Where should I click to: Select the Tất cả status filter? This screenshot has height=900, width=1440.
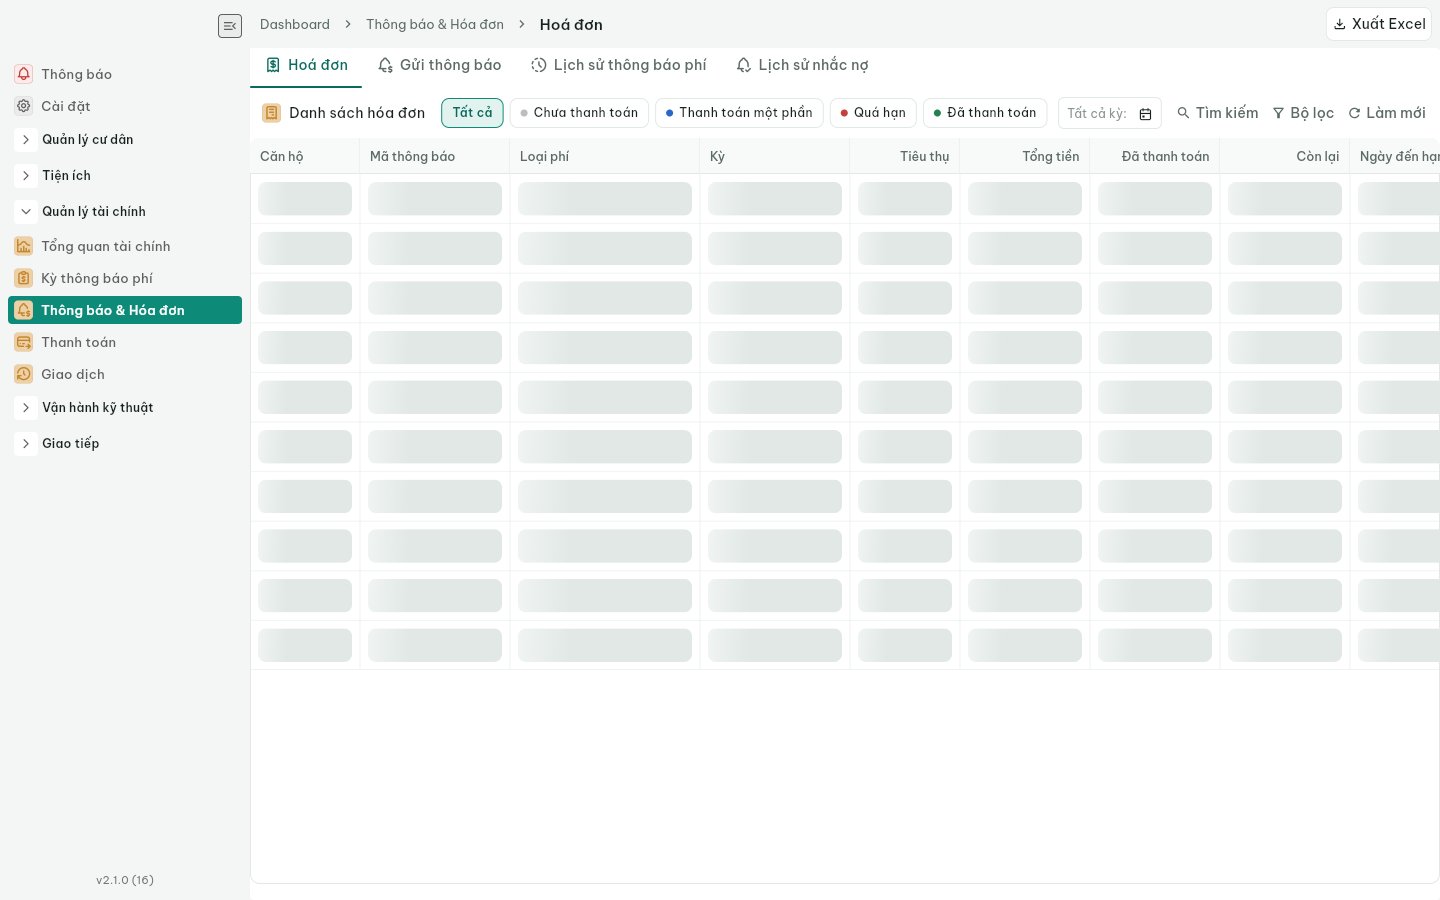(472, 113)
